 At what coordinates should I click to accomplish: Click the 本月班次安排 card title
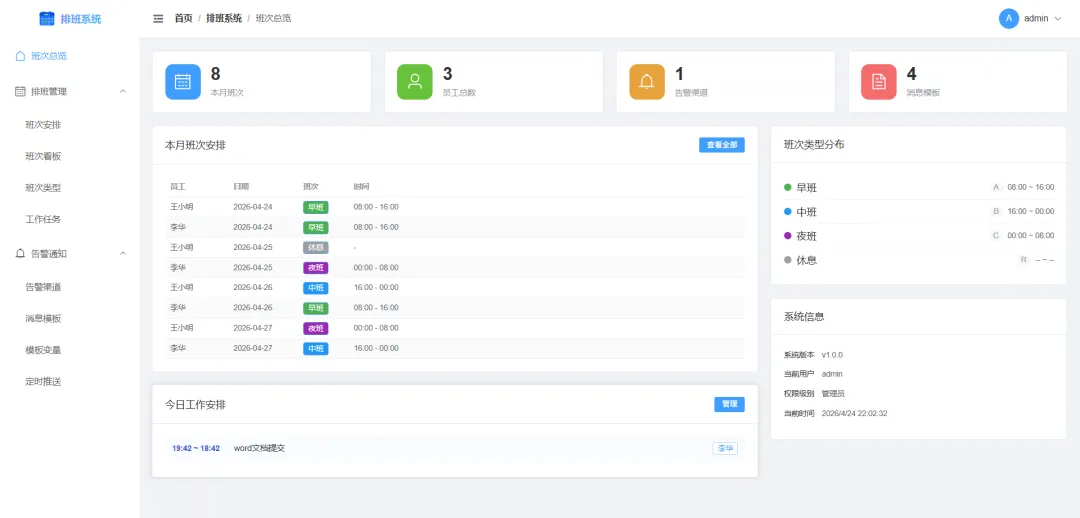pos(196,145)
